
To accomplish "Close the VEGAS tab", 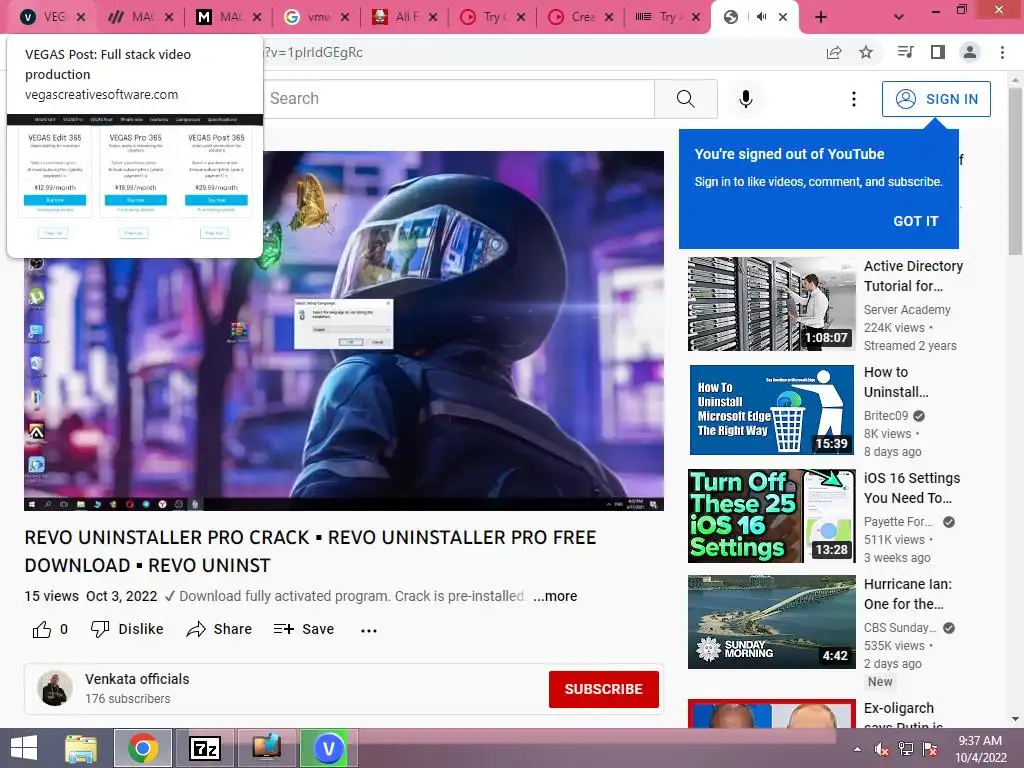I will click(81, 17).
